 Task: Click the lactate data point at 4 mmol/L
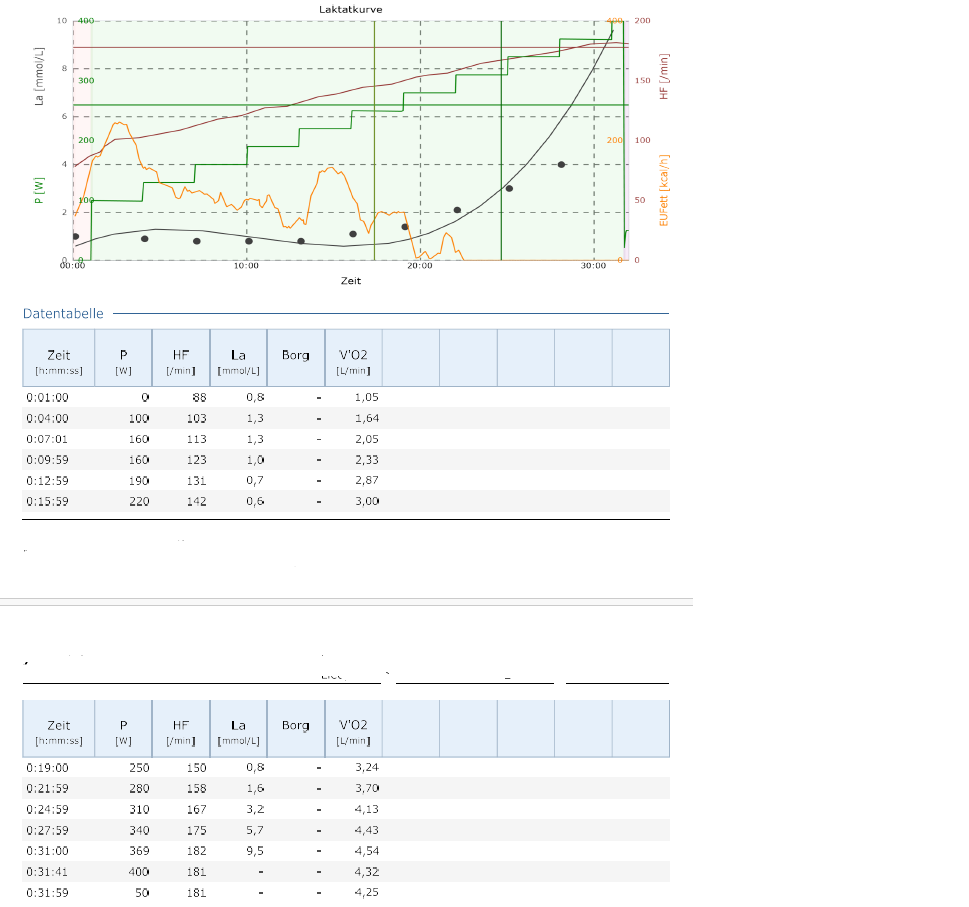[561, 164]
